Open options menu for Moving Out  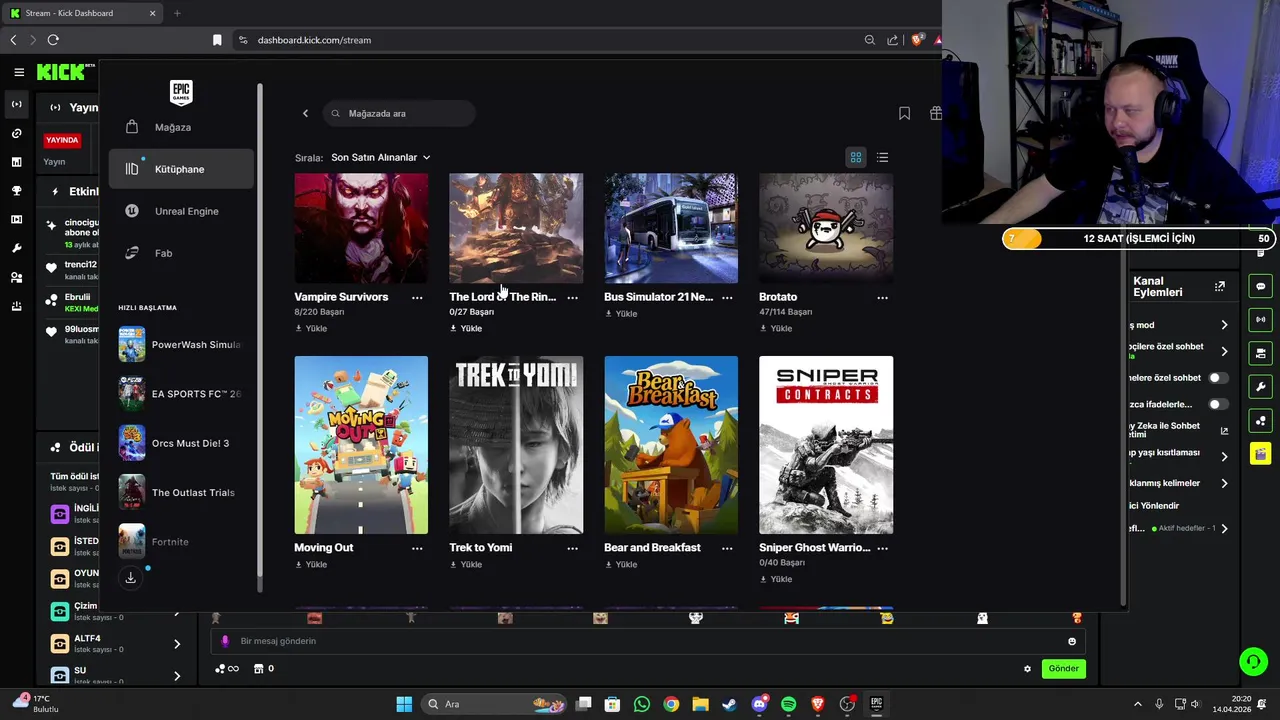[417, 548]
